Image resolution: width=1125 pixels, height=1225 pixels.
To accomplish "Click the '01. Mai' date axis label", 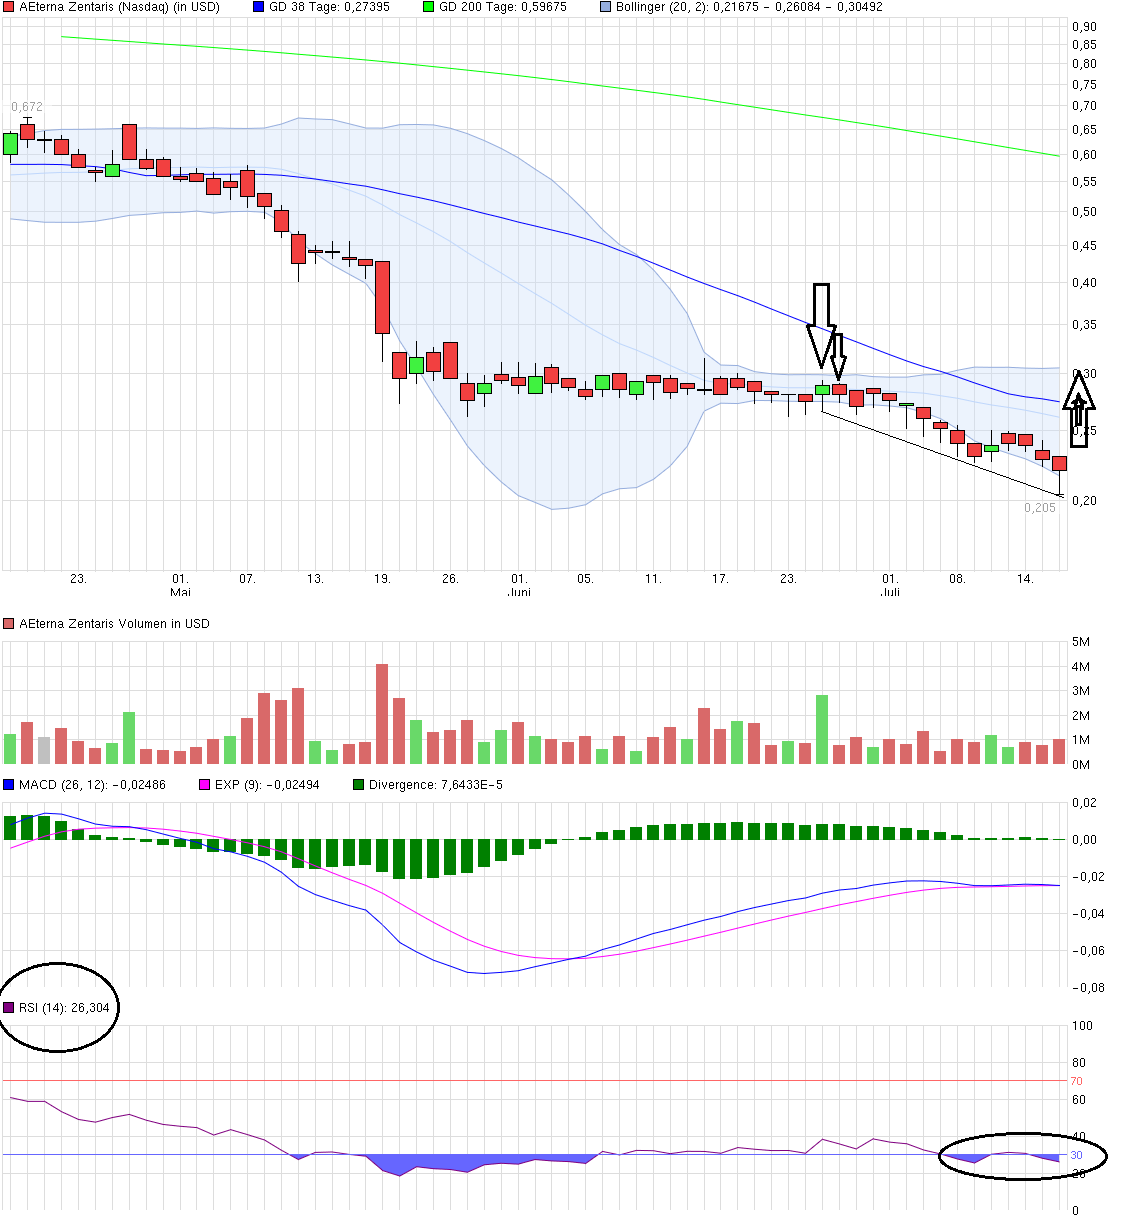I will [x=180, y=585].
